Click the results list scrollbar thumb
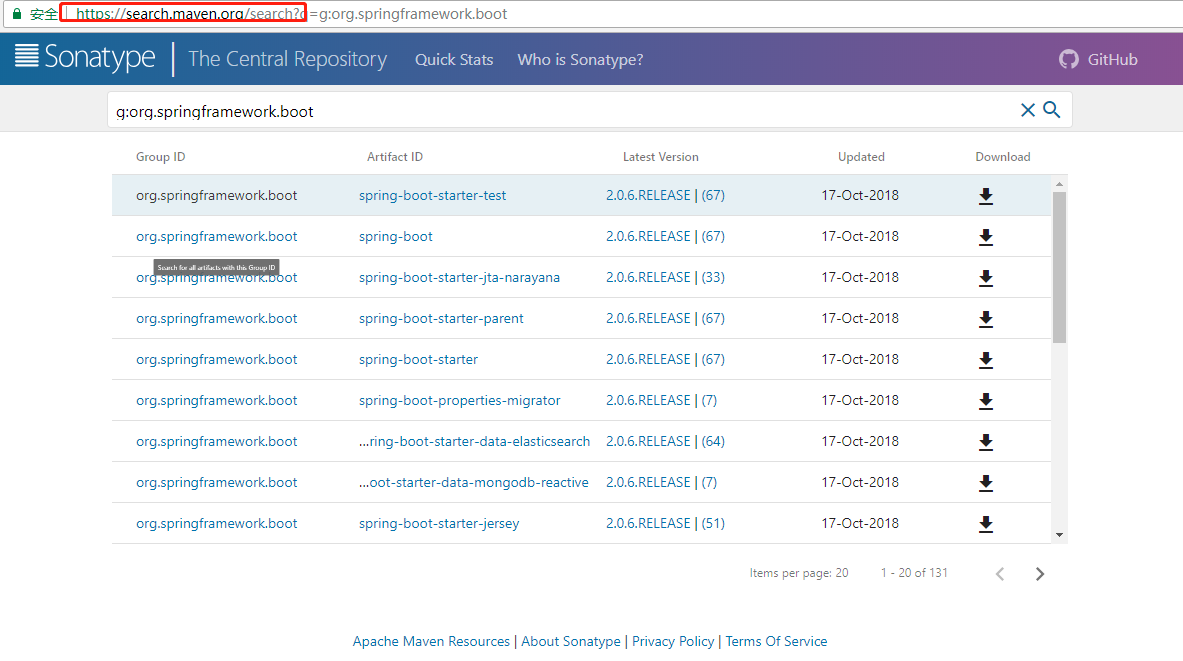Viewport: 1183px width, 661px height. pos(1059,267)
